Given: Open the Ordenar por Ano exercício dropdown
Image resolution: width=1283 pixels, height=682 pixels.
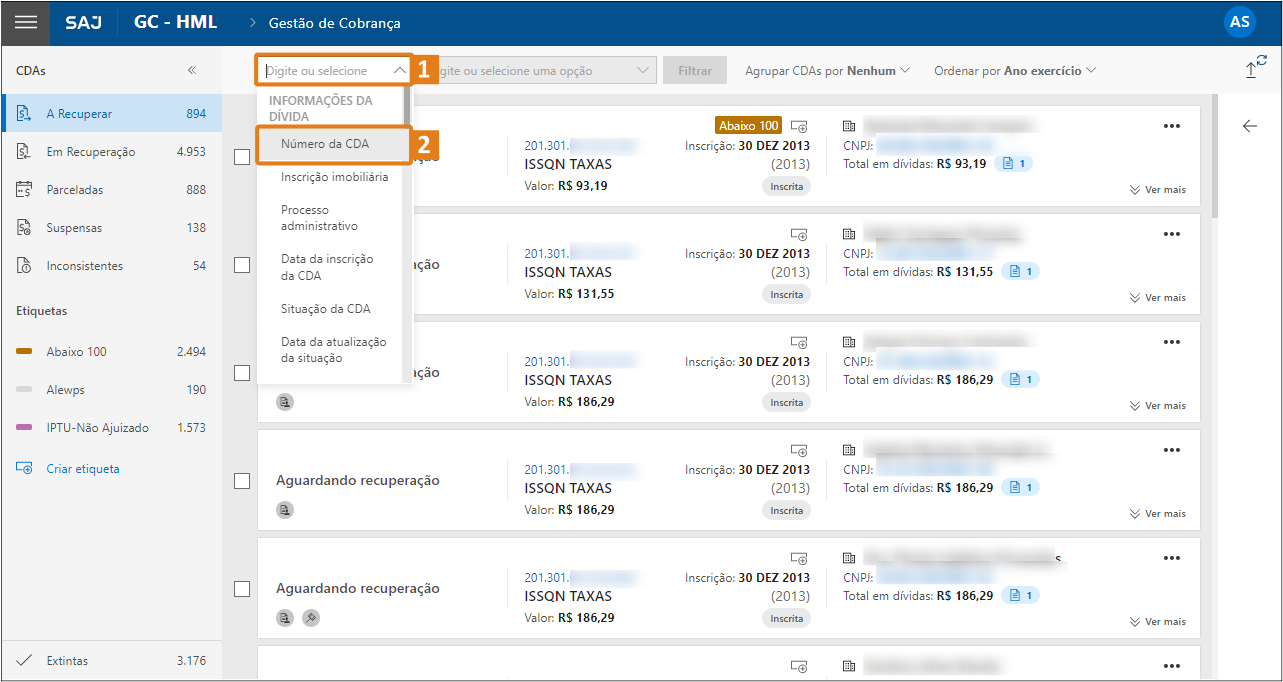Looking at the screenshot, I should tap(1015, 71).
